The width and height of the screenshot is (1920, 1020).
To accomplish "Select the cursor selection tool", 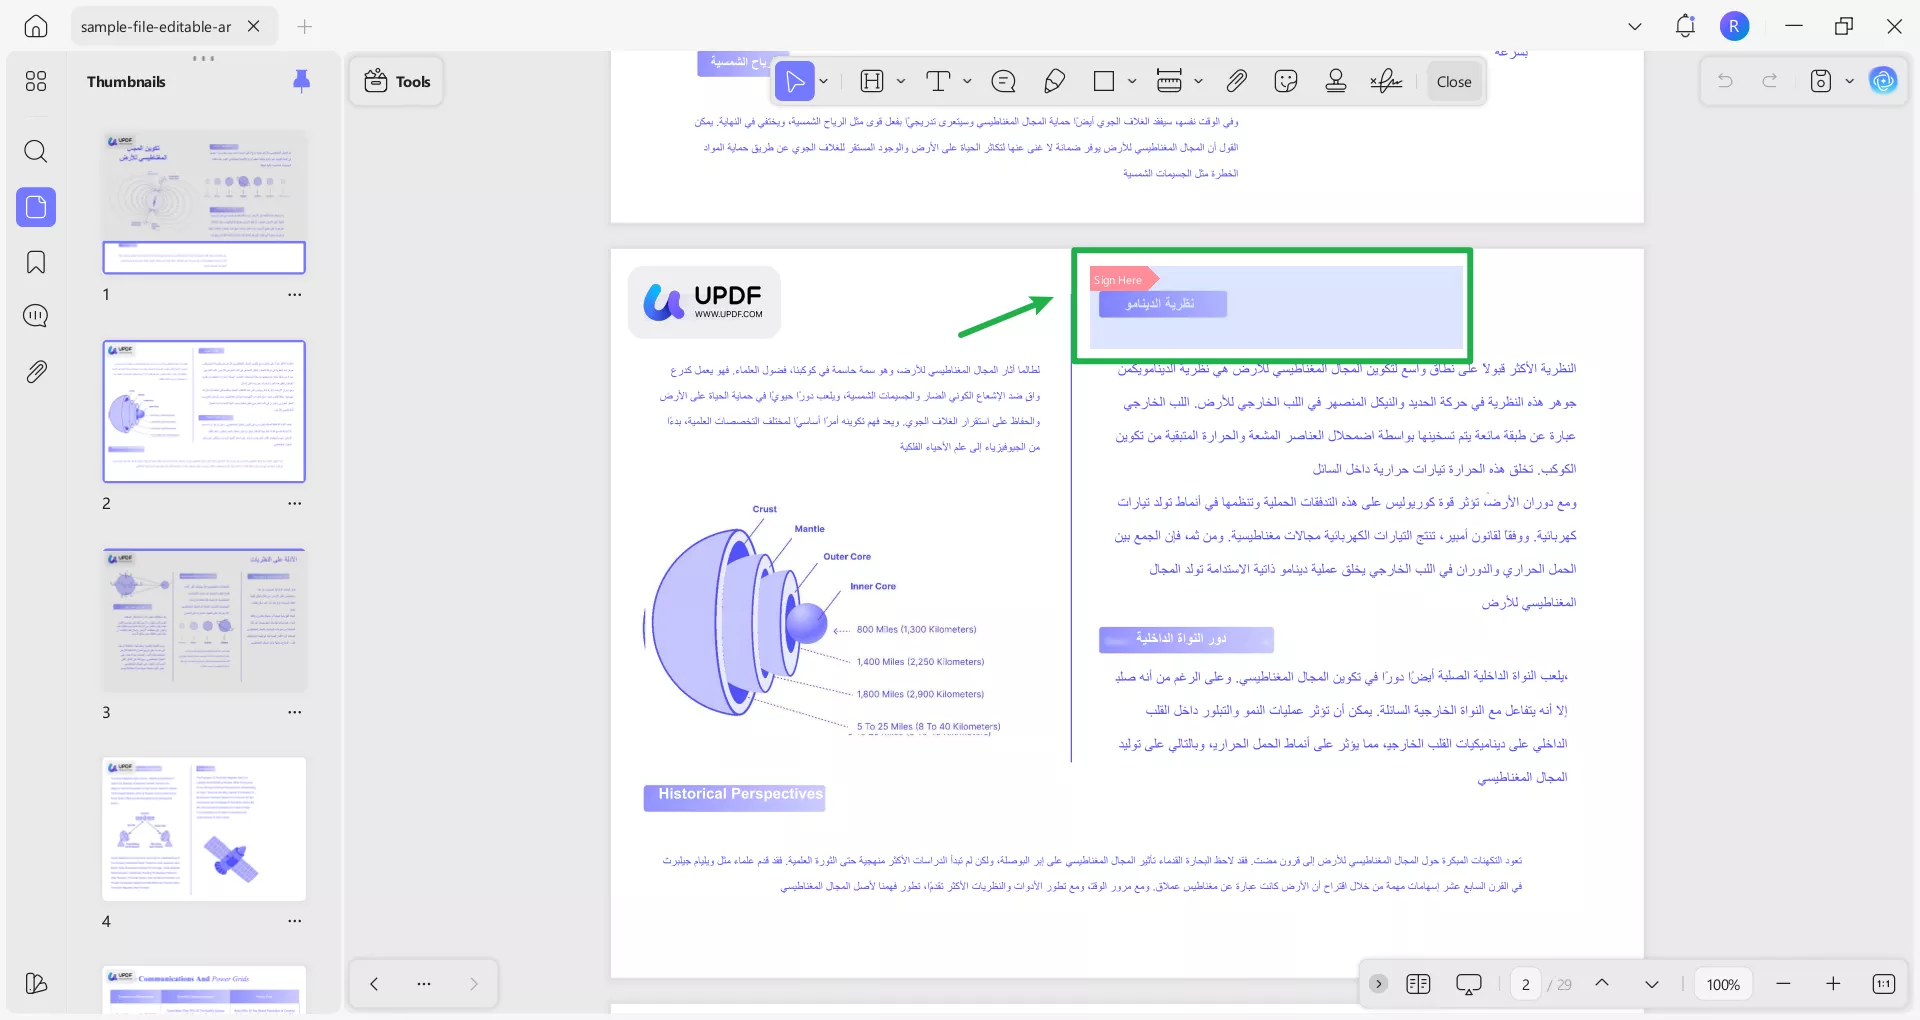I will click(x=795, y=81).
